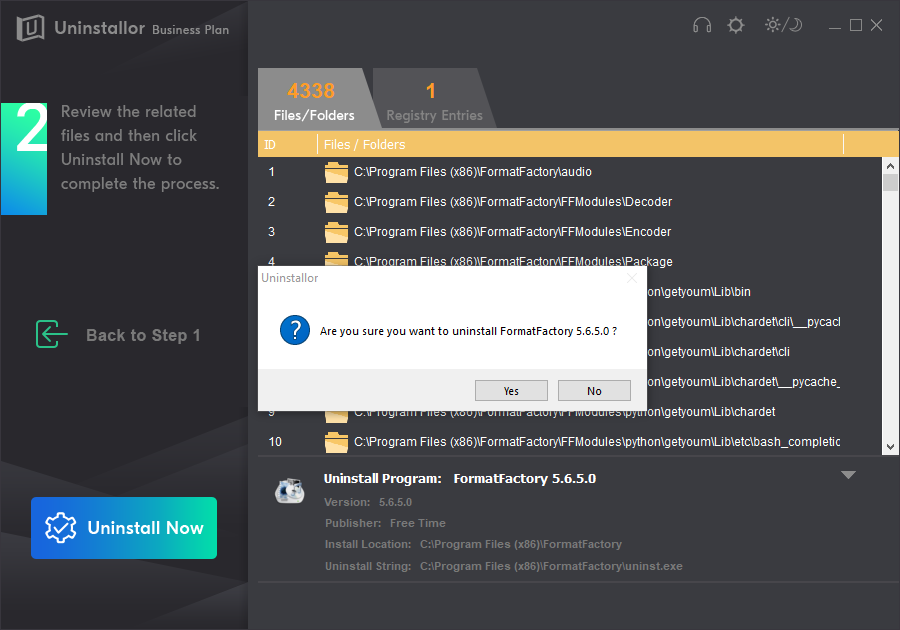Select the FormatFactory\audio folder row

[x=569, y=172]
